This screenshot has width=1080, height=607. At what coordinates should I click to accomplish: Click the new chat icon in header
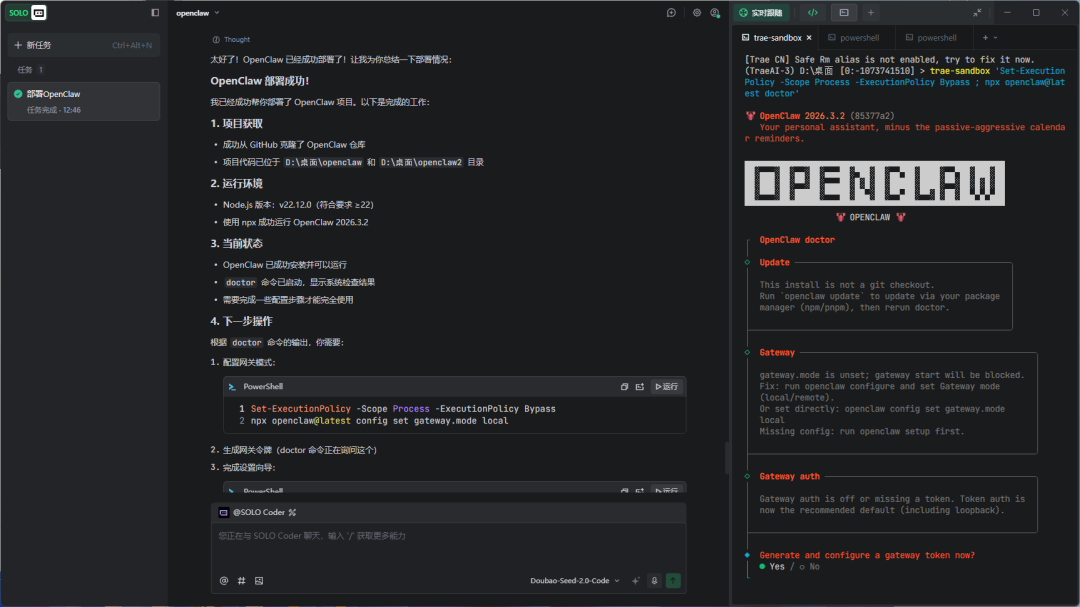pos(671,13)
